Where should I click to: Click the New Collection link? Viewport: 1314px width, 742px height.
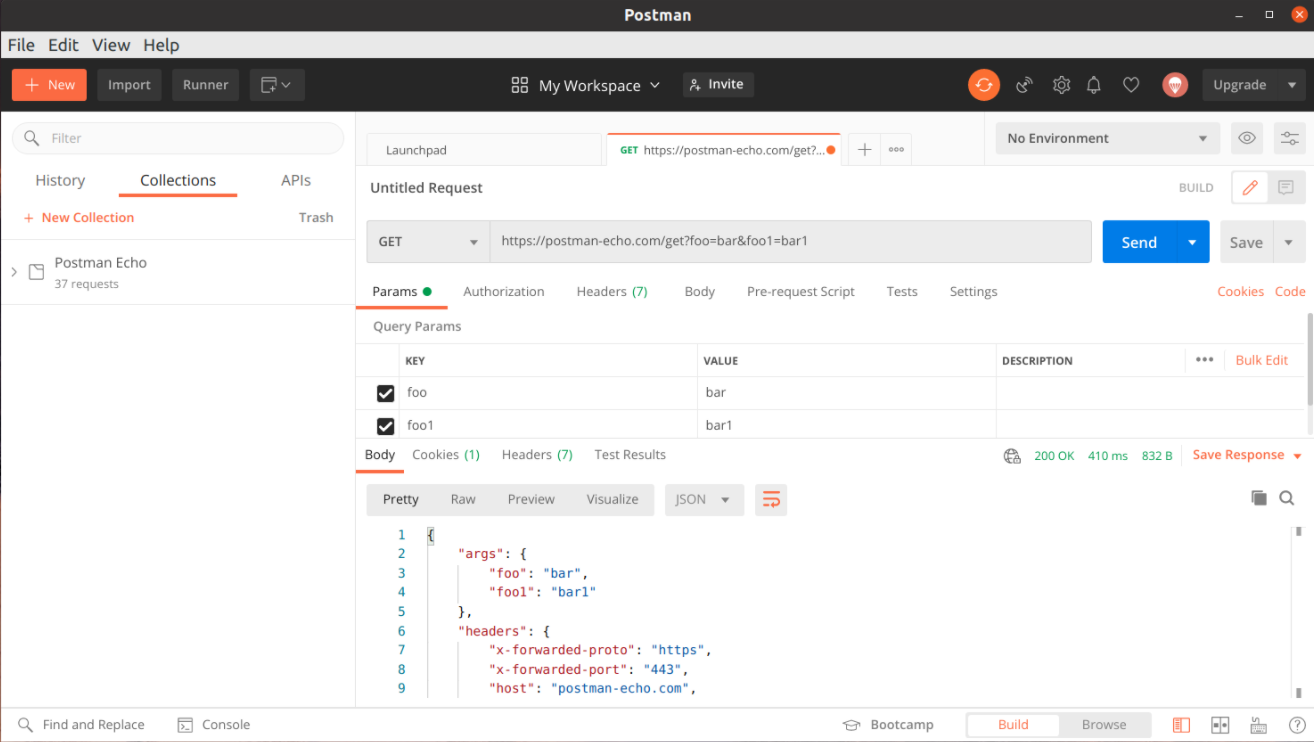point(87,218)
